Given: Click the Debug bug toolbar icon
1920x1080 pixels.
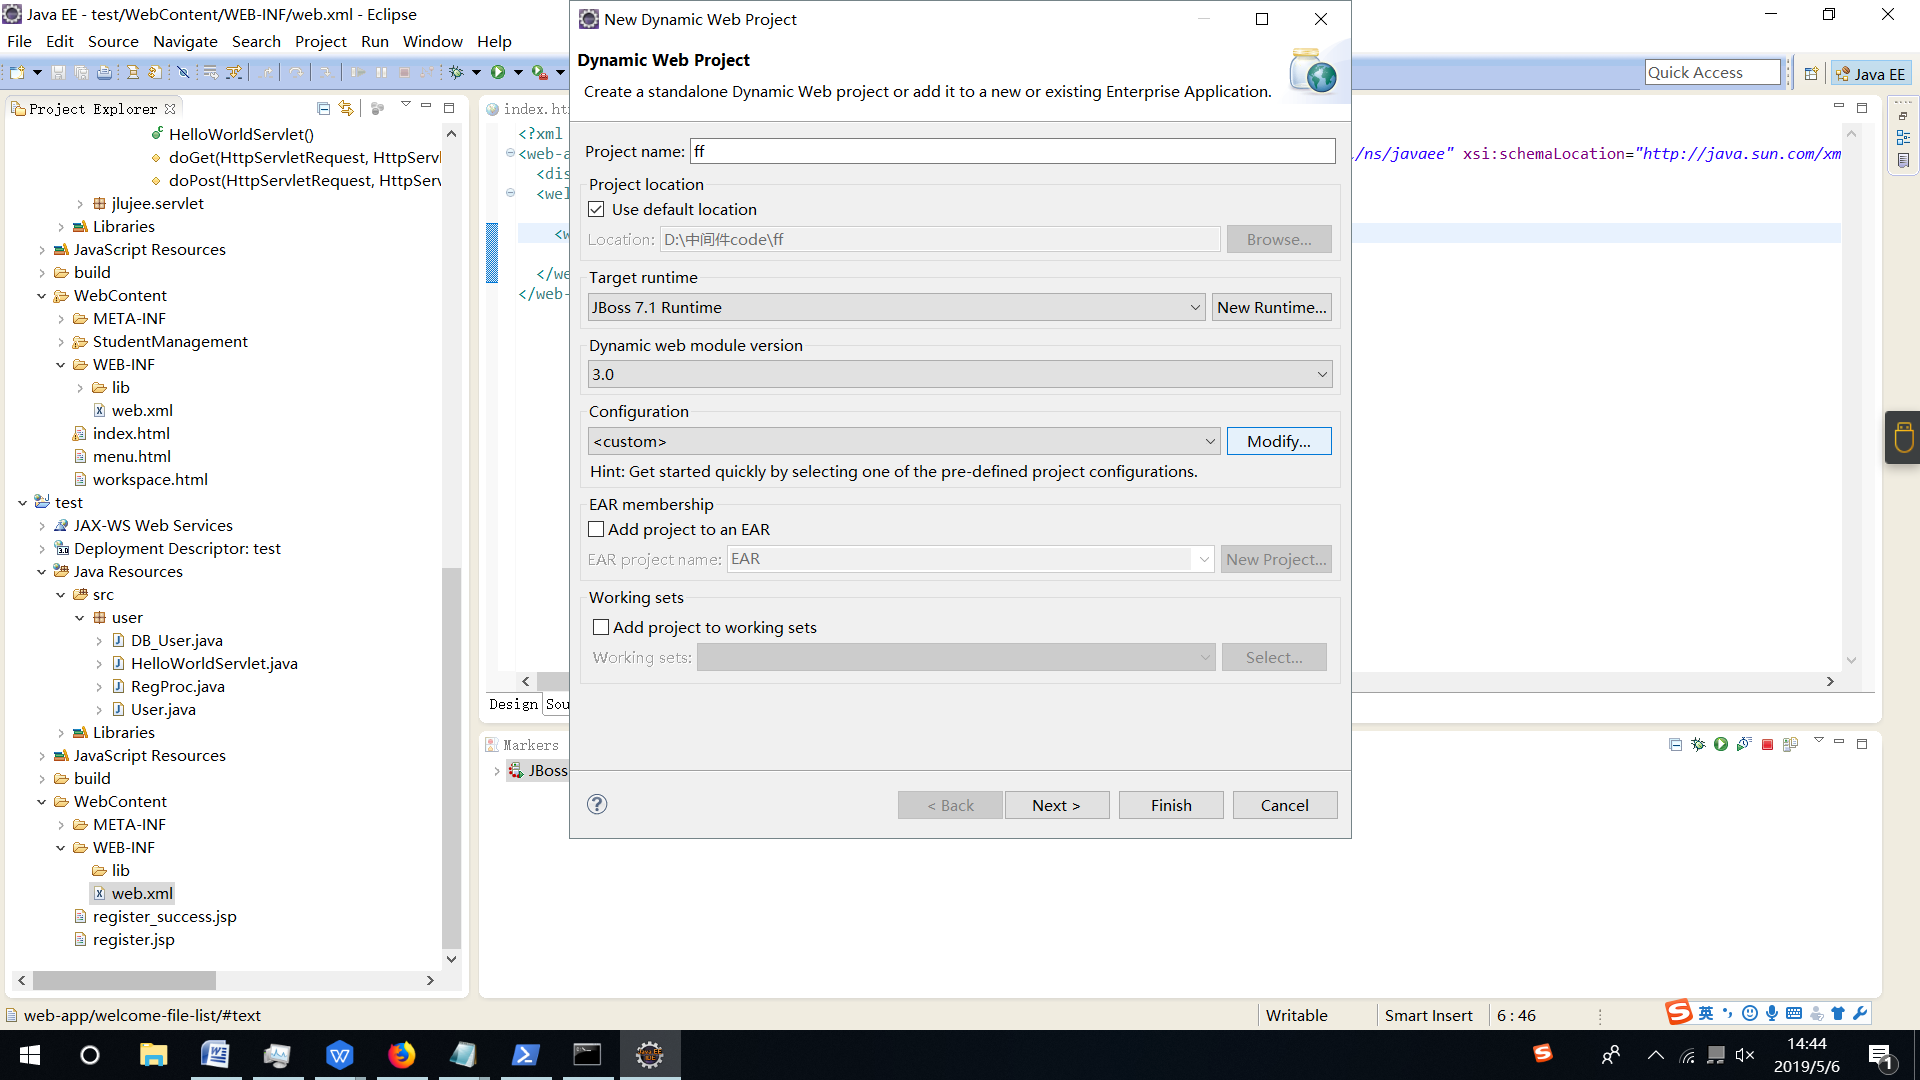Looking at the screenshot, I should (x=457, y=72).
